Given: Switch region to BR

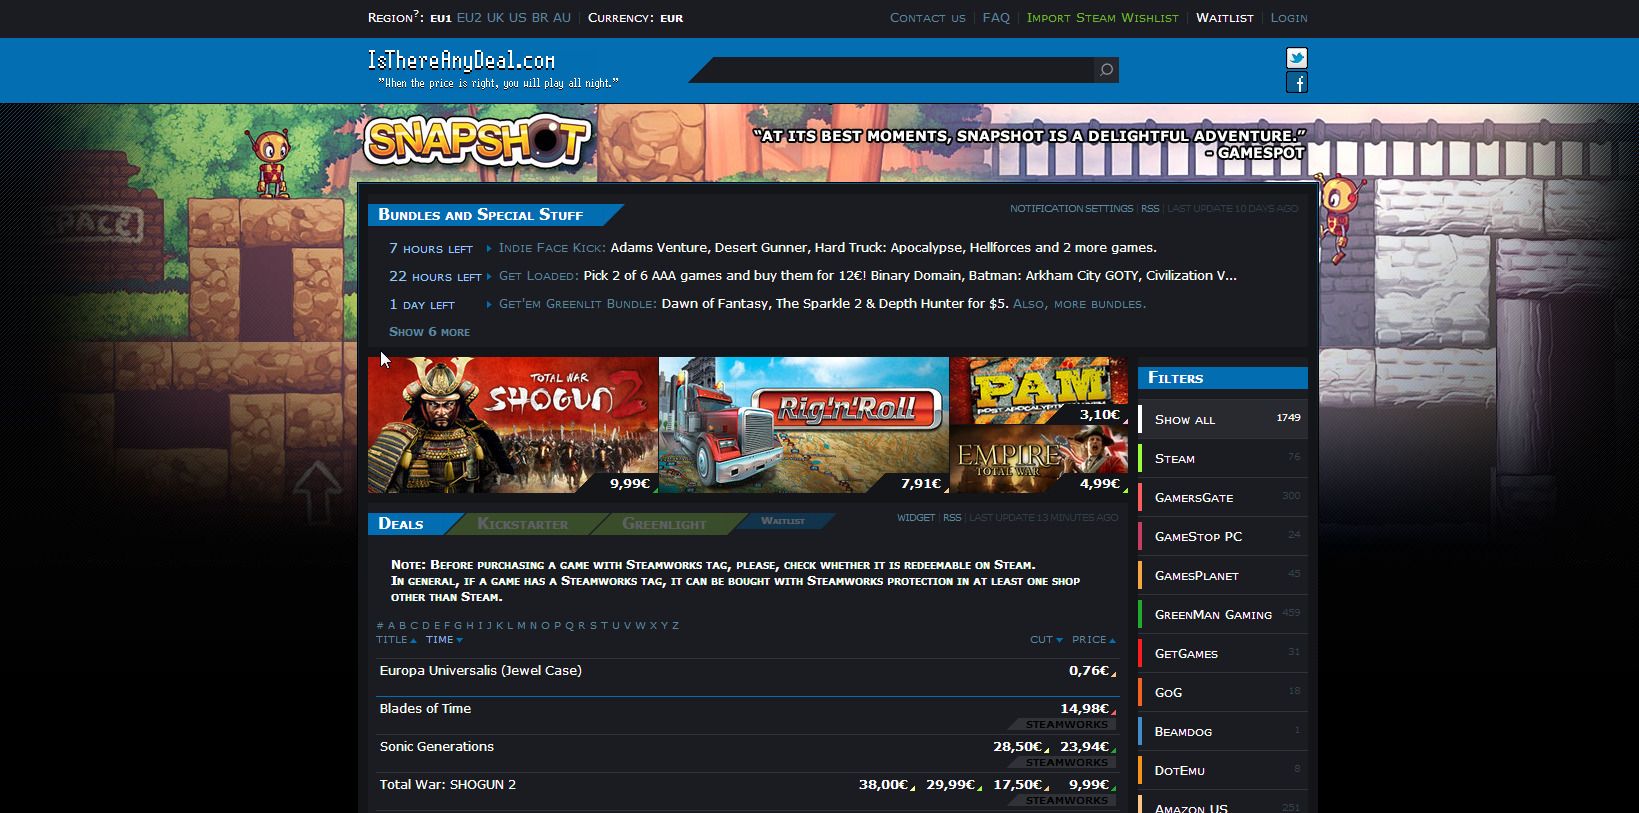Looking at the screenshot, I should point(540,18).
